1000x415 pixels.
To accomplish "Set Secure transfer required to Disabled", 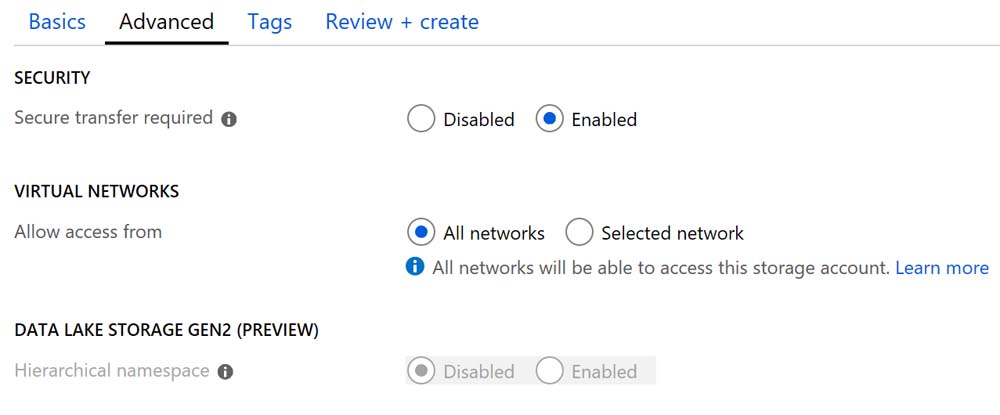I will (422, 120).
